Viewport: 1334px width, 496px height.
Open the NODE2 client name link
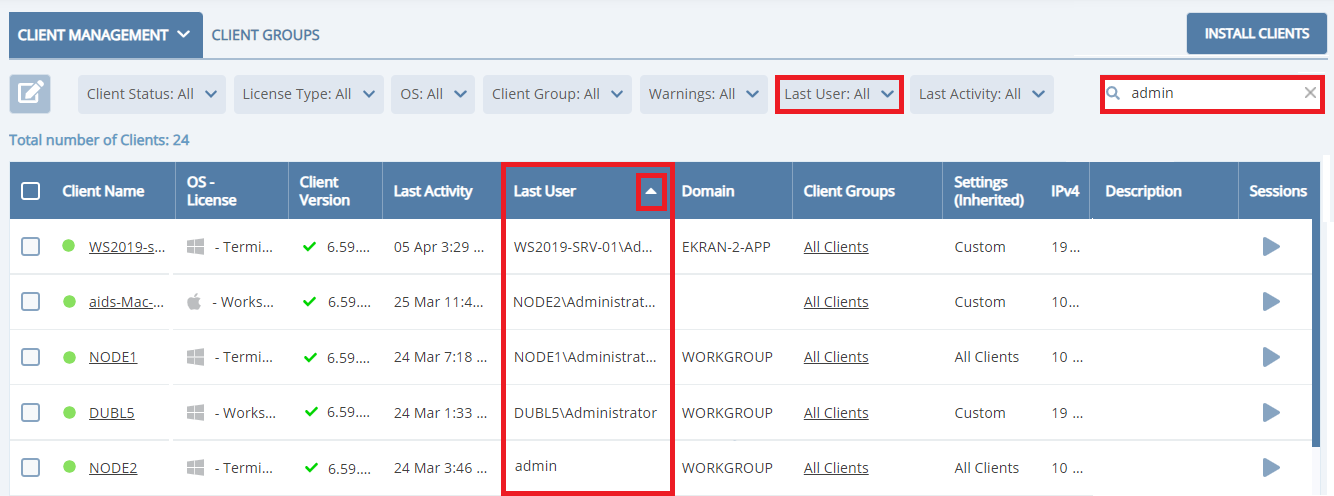(x=113, y=468)
